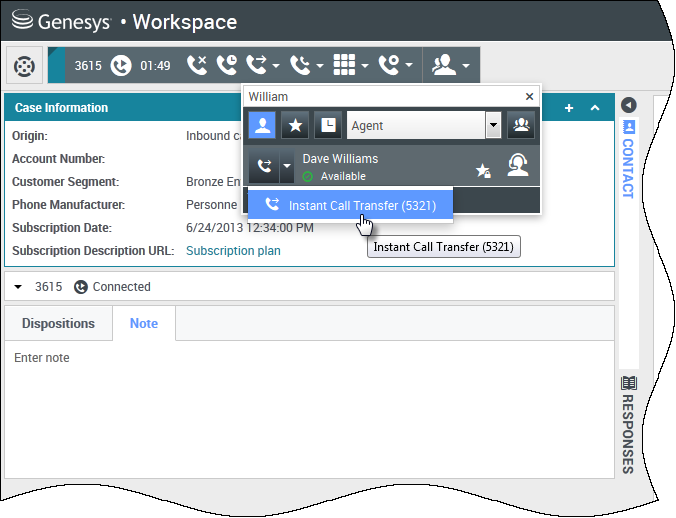Click the consultation people icon
The height and width of the screenshot is (518, 676).
point(444,65)
